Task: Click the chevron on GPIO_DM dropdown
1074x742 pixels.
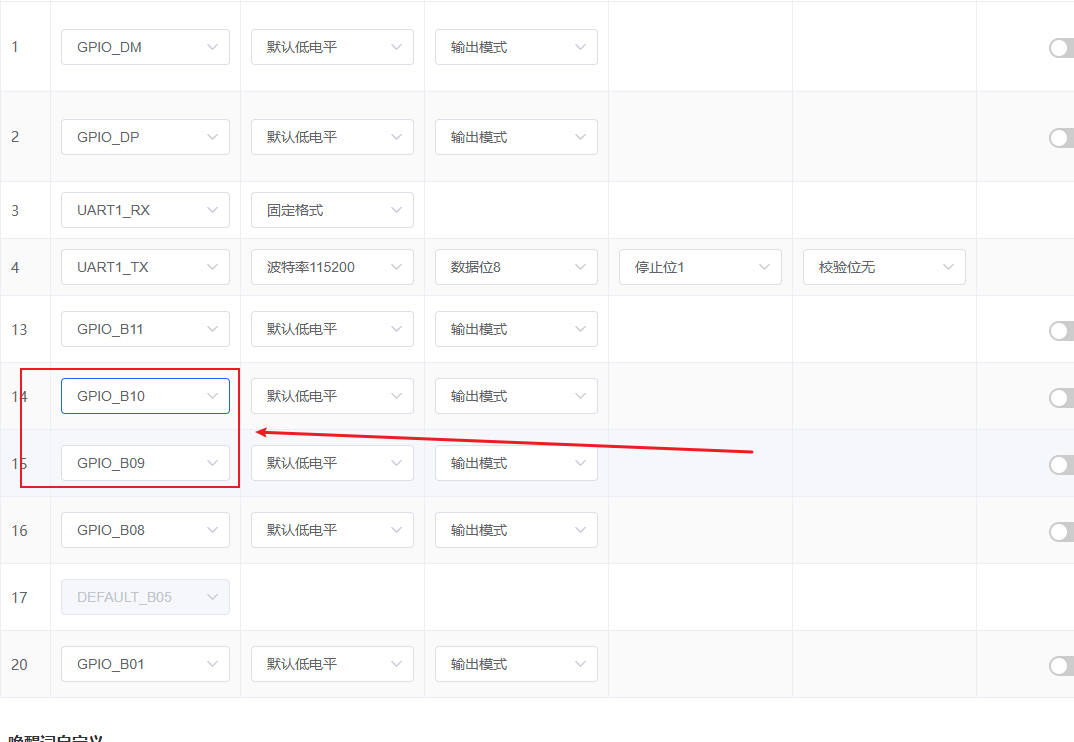Action: [212, 47]
